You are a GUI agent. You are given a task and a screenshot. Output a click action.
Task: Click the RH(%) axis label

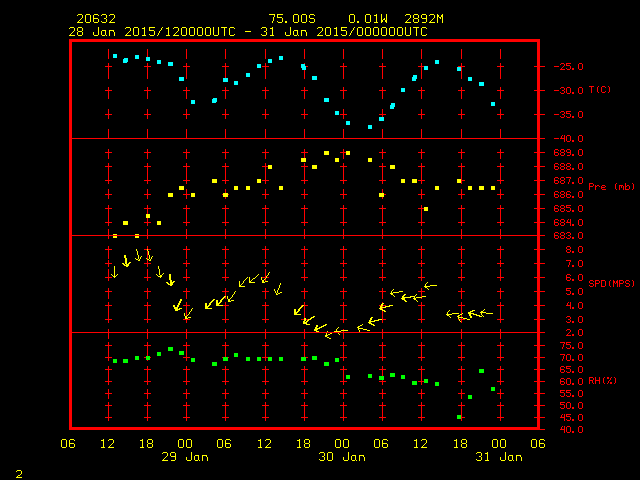click(x=602, y=381)
